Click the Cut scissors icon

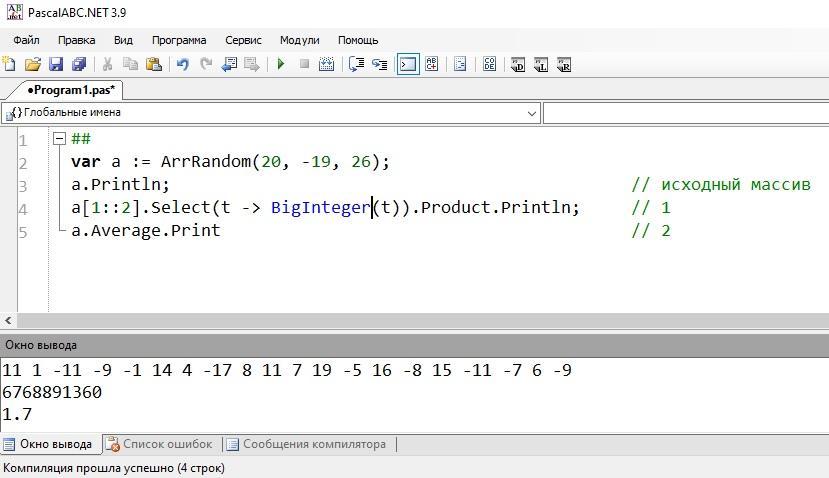tap(107, 65)
